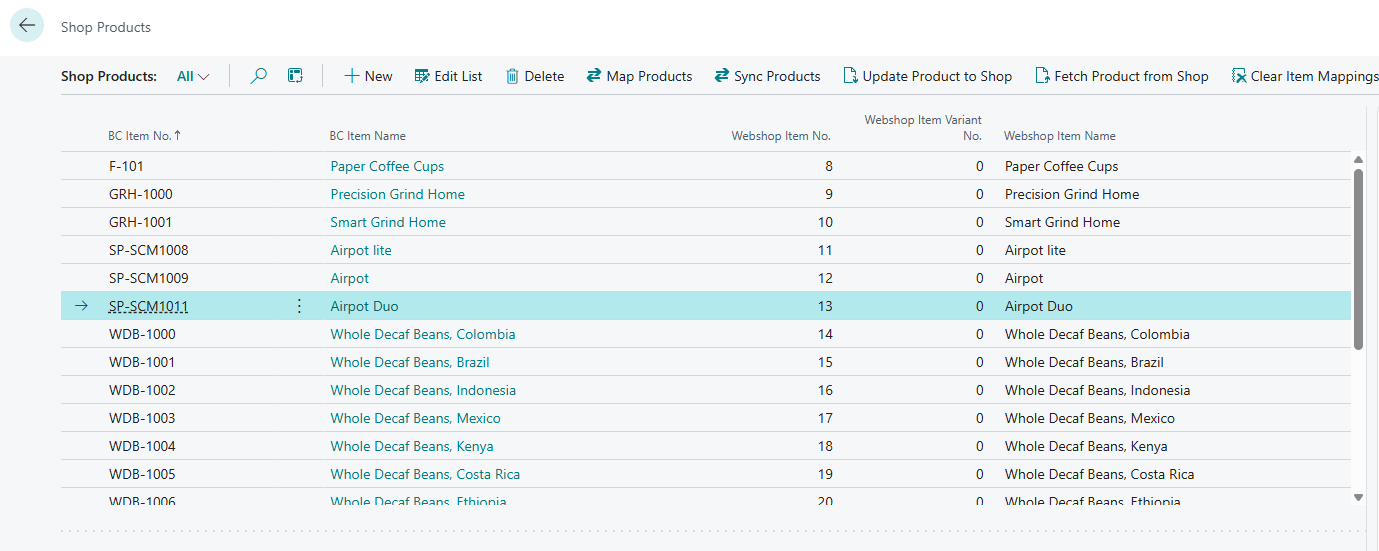Image resolution: width=1379 pixels, height=551 pixels.
Task: Open Whole Decaf Beans, Costa Rica link
Action: click(425, 474)
